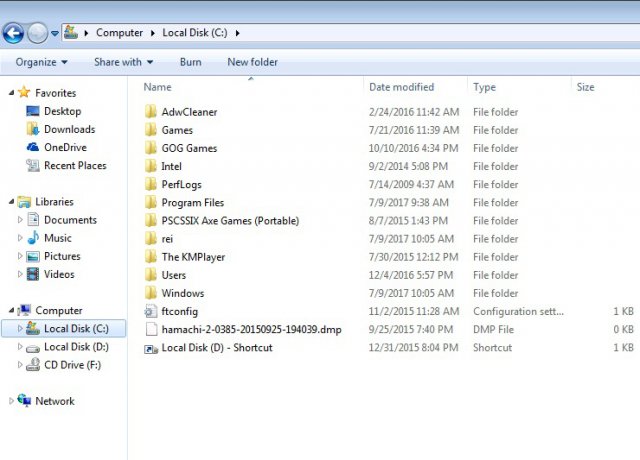Viewport: 640px width, 460px height.
Task: Sort by the Size column header
Action: coord(585,87)
